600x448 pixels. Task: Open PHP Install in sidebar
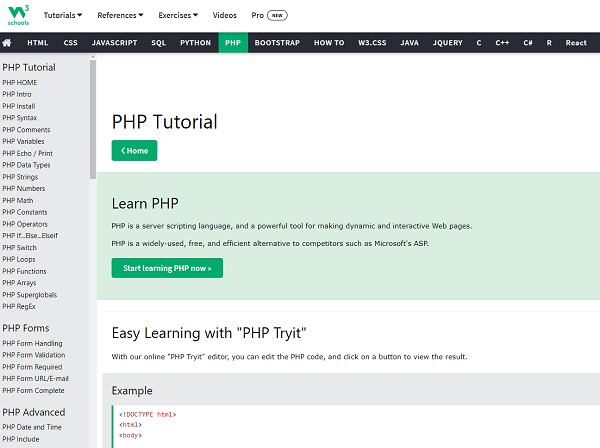pos(19,106)
